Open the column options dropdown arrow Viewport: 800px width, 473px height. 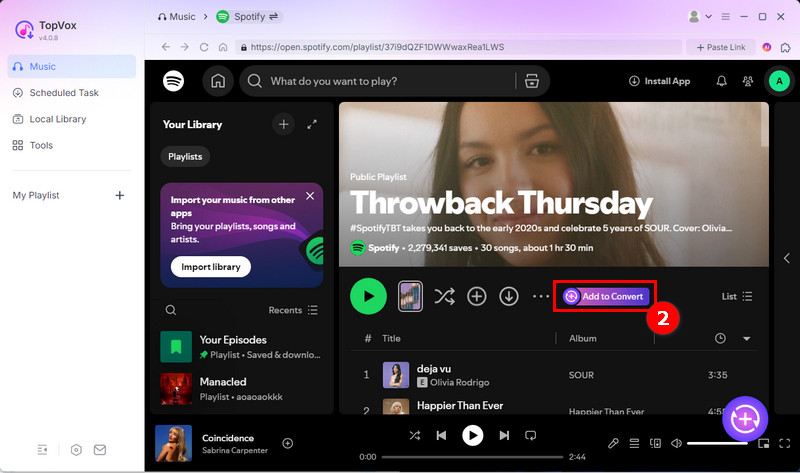[746, 339]
